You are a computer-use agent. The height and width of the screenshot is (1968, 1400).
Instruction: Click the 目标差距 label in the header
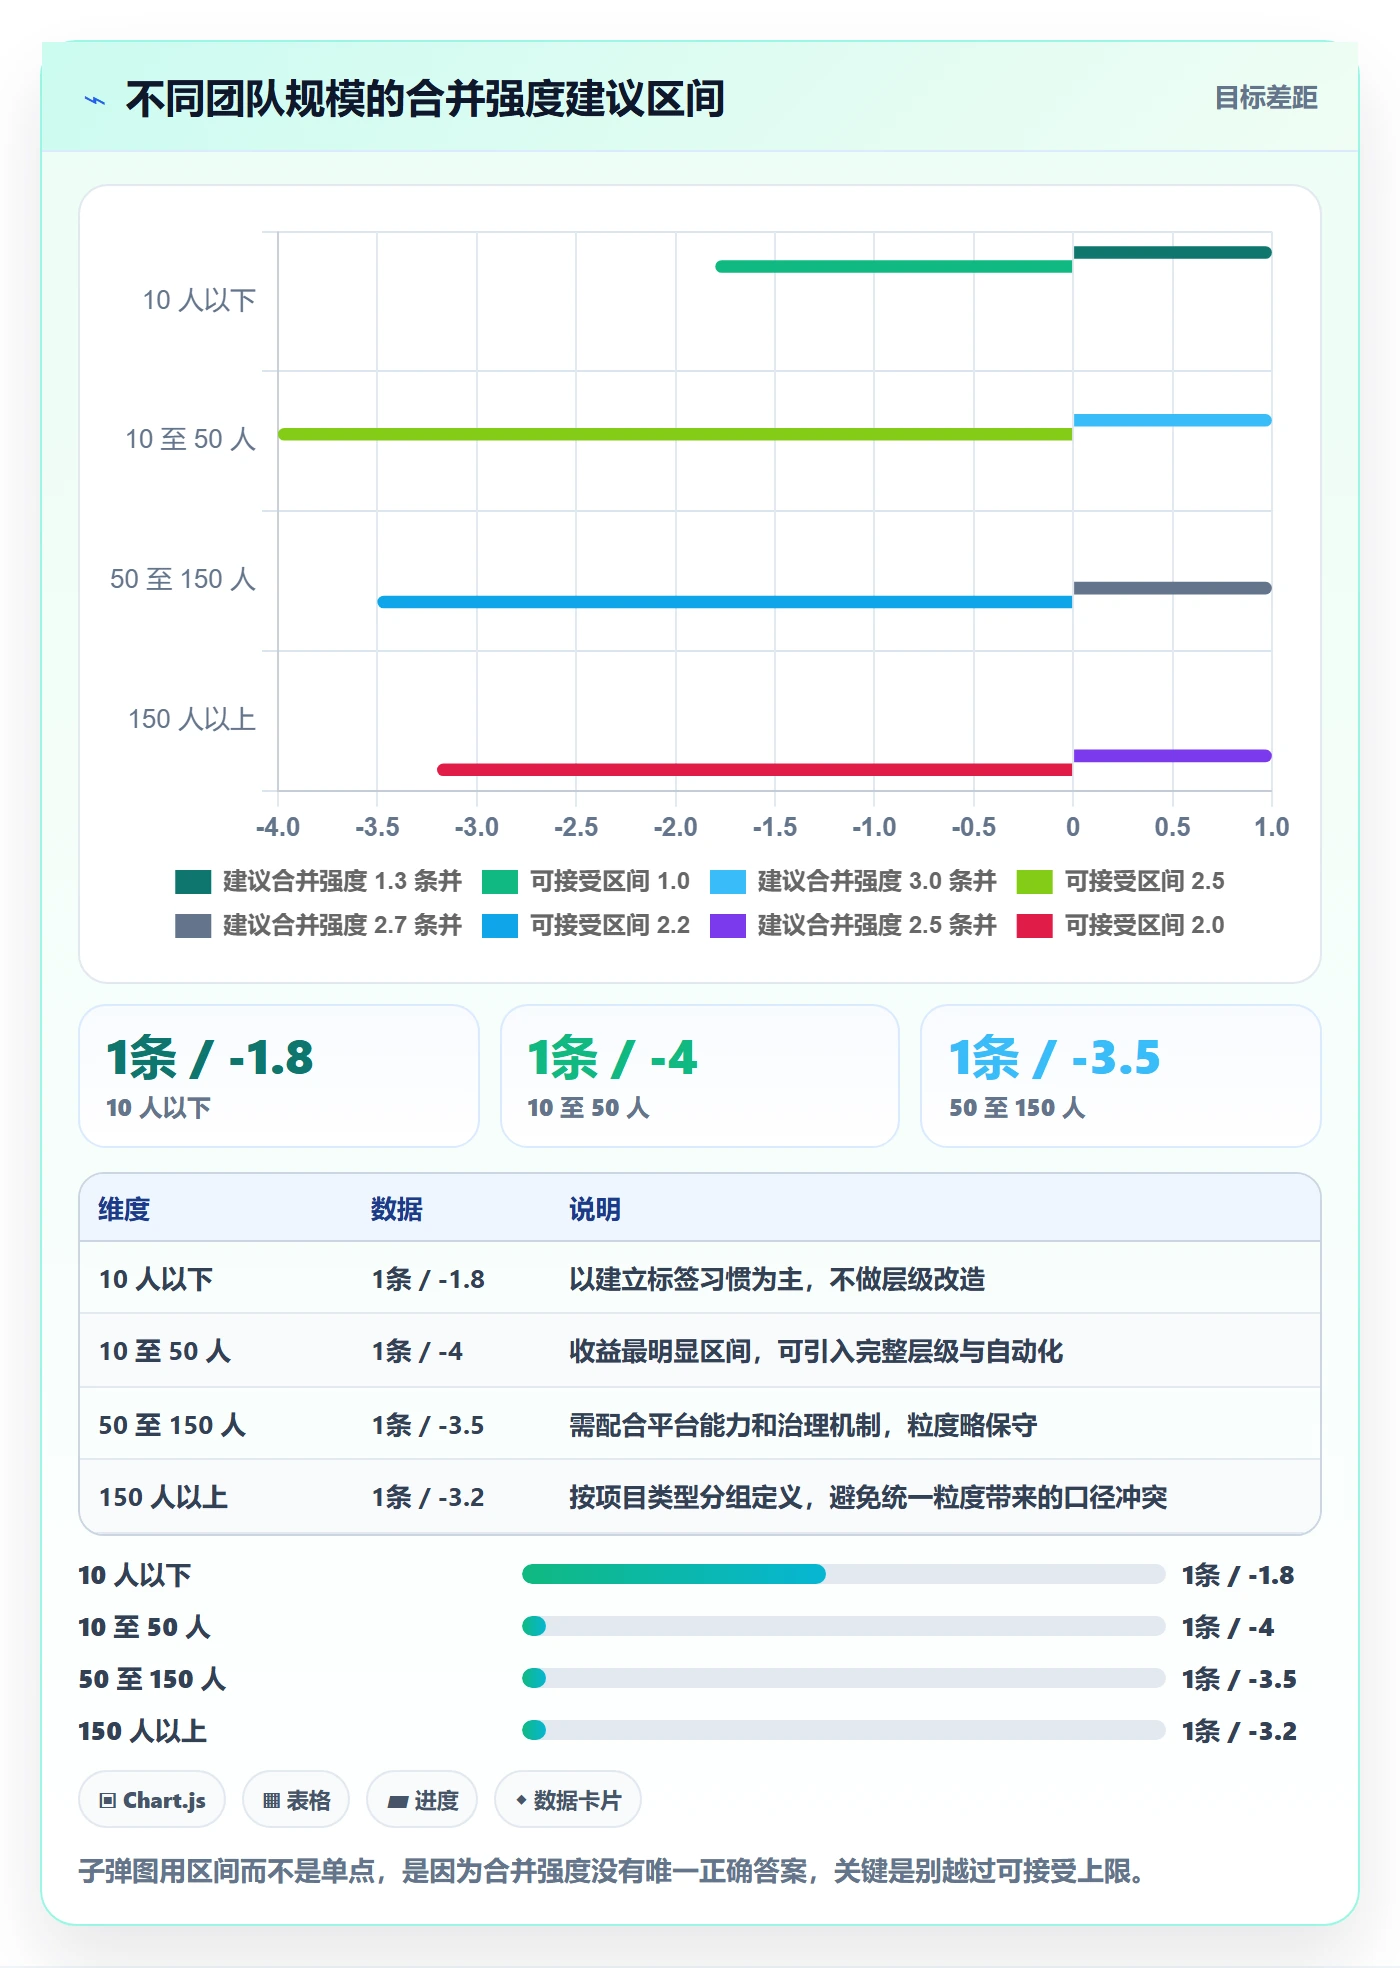1266,98
